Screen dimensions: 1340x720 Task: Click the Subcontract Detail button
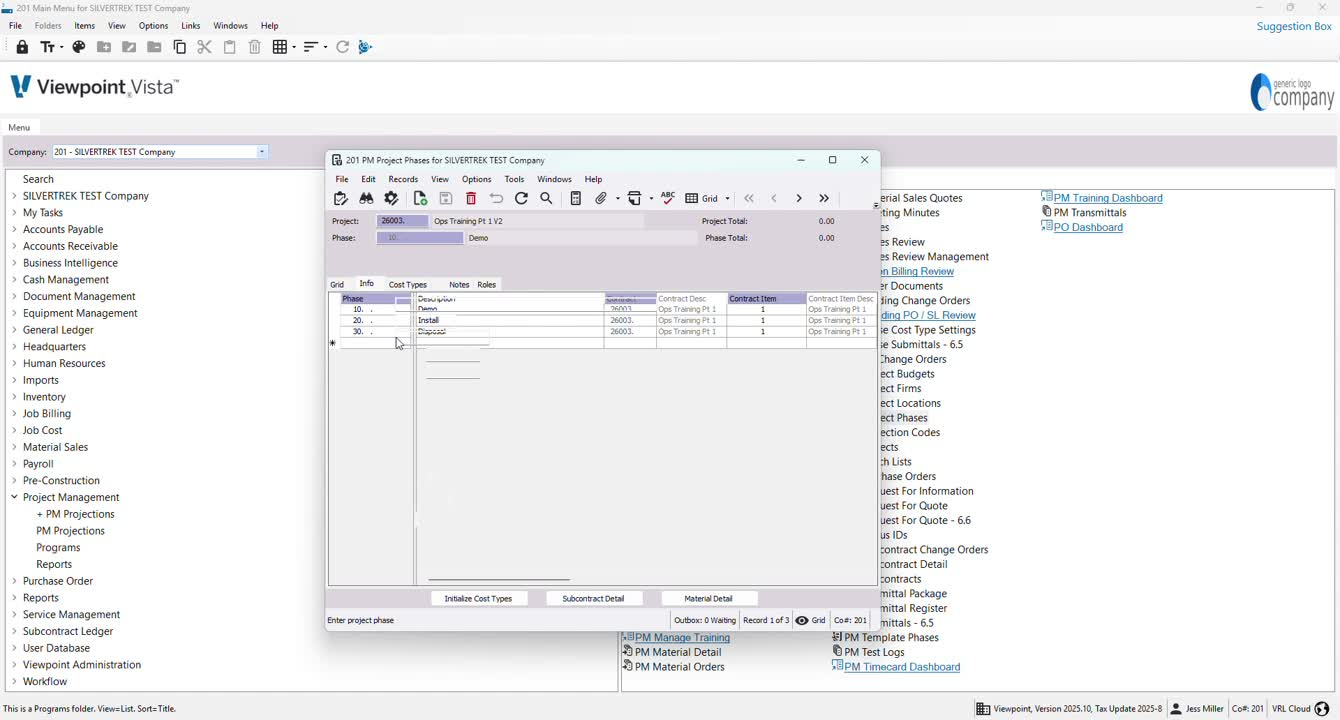(x=593, y=599)
